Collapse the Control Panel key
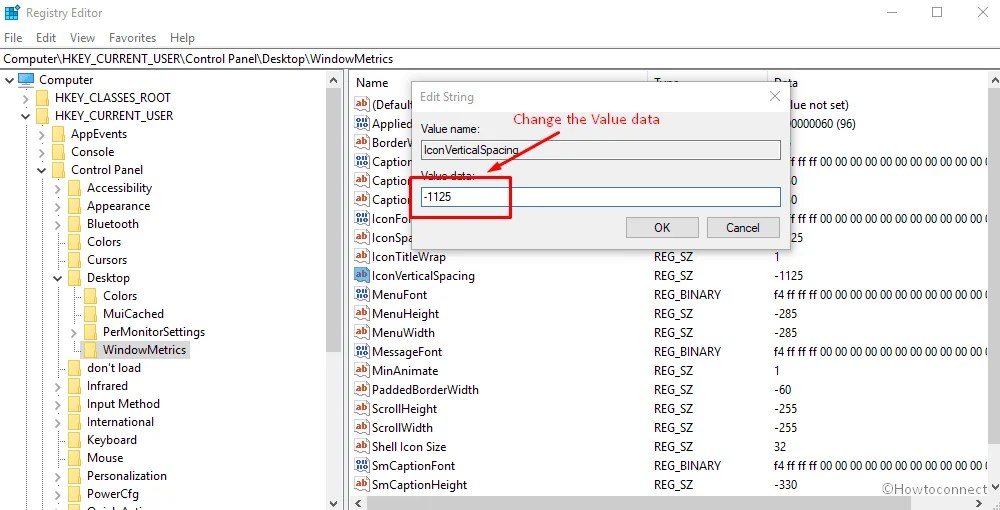Viewport: 1000px width, 510px height. pyautogui.click(x=41, y=170)
